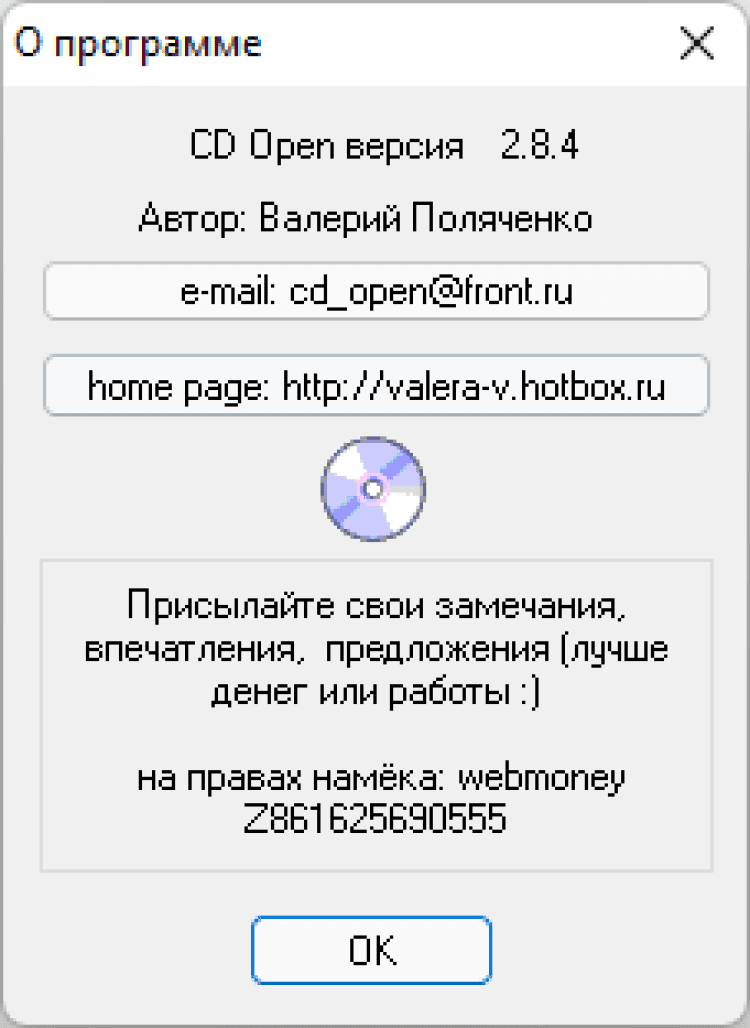Select the version number 2.8.4
The height and width of the screenshot is (1028, 750).
coord(540,145)
